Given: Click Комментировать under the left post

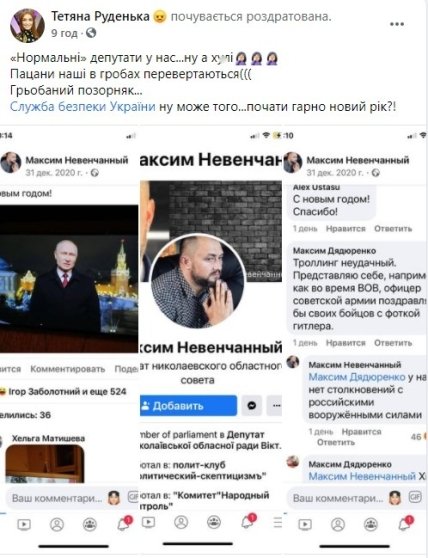Looking at the screenshot, I should 68,369.
